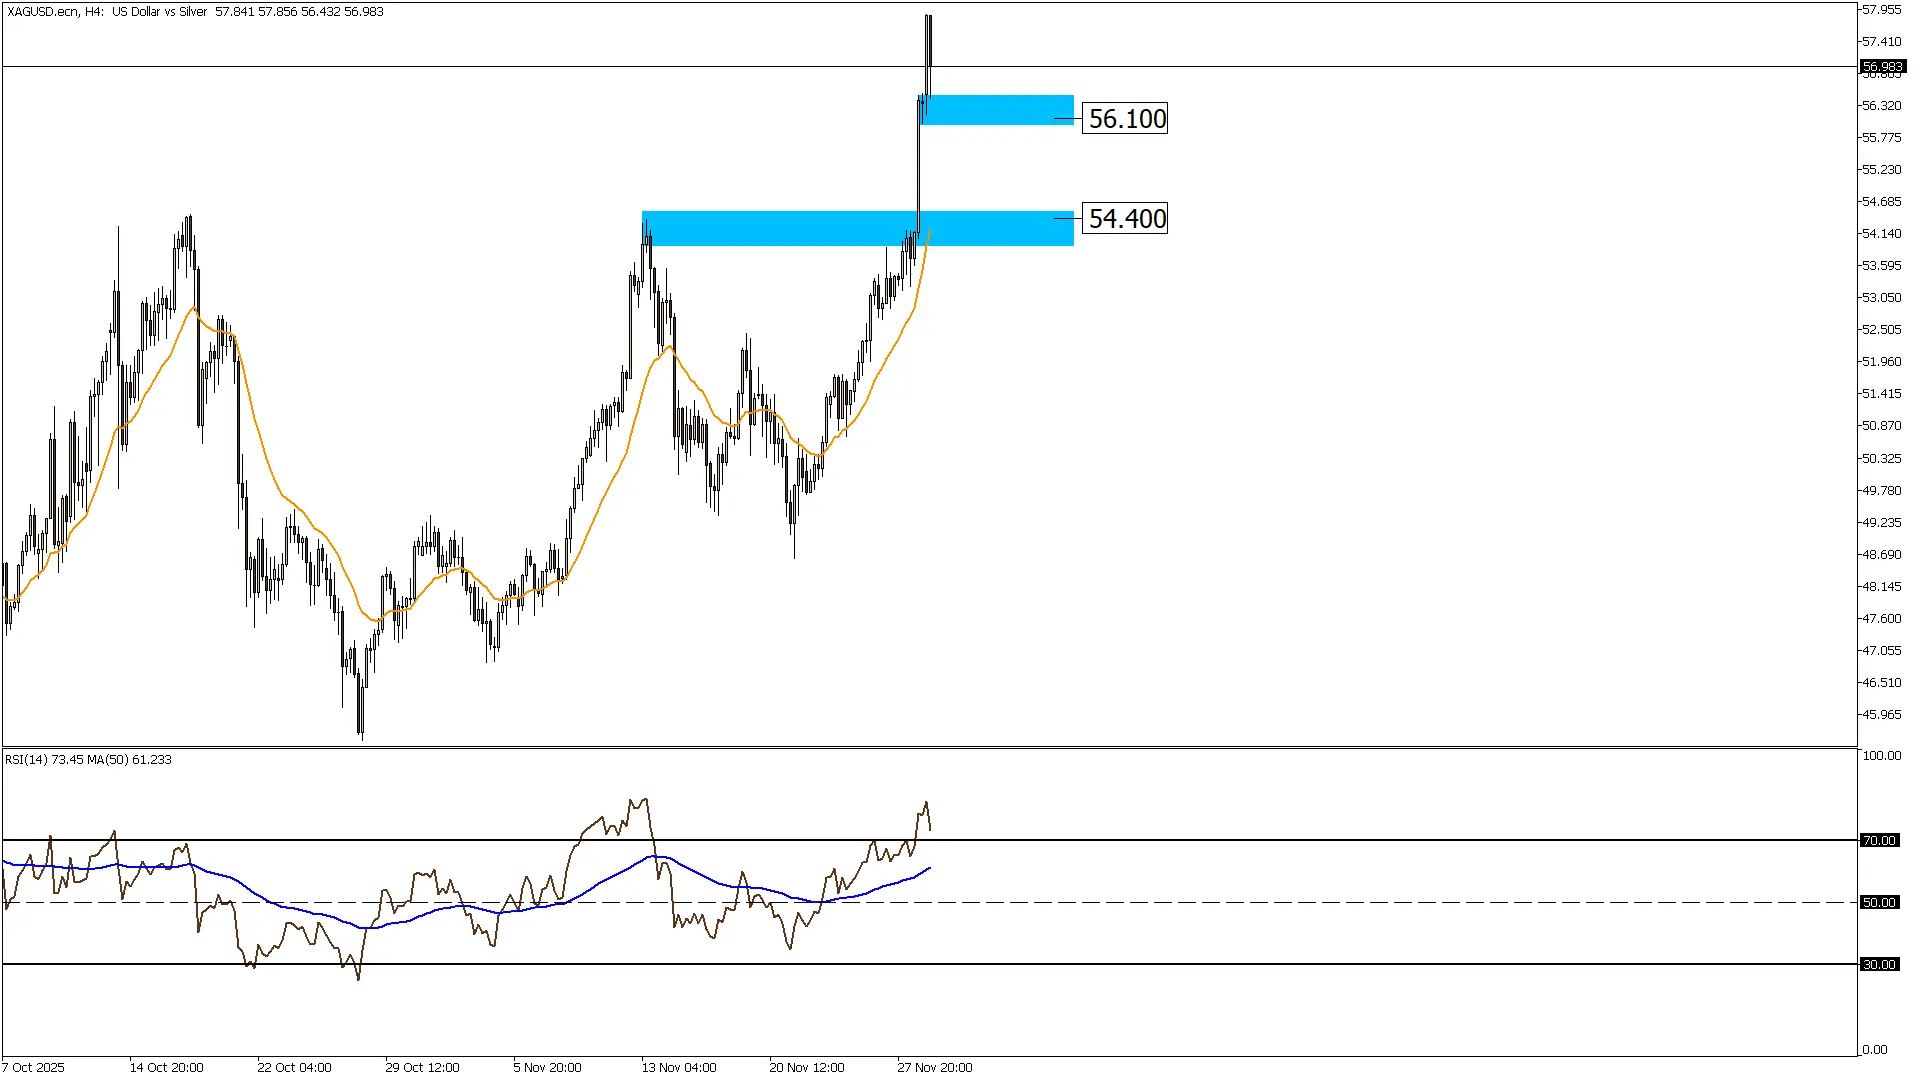Click the 7 Oct 2025 date label
The height and width of the screenshot is (1080, 1920).
coord(34,1068)
